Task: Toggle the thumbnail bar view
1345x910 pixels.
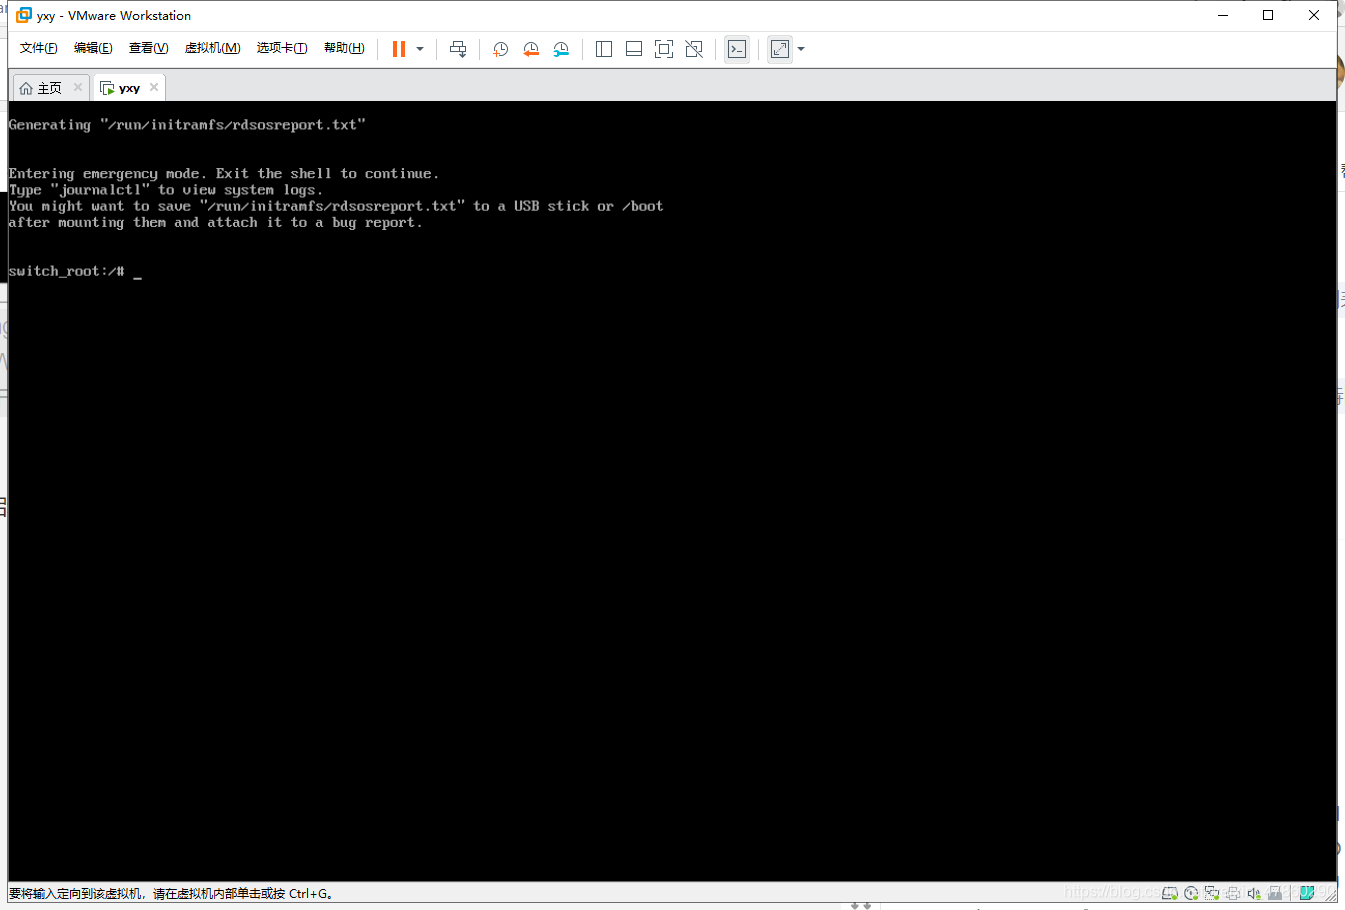Action: [634, 49]
